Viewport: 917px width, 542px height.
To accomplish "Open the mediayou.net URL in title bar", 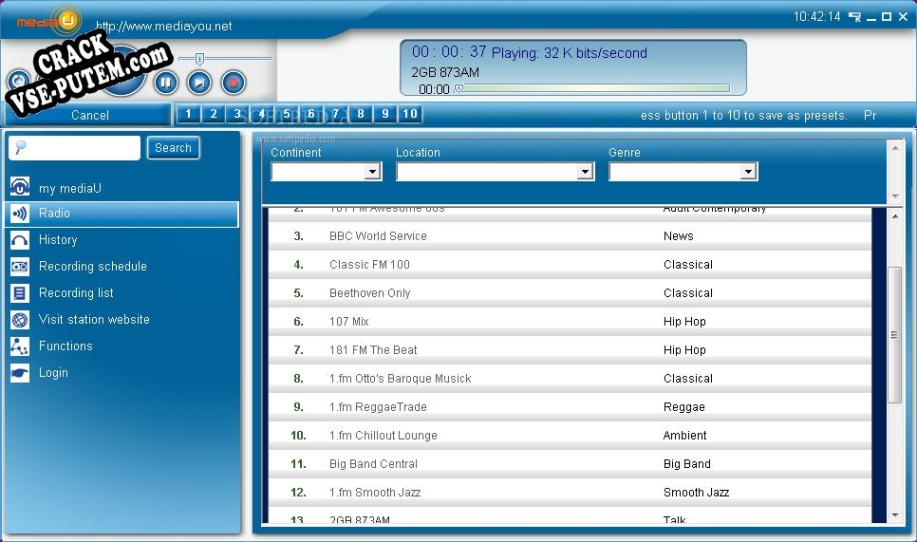I will [x=164, y=26].
